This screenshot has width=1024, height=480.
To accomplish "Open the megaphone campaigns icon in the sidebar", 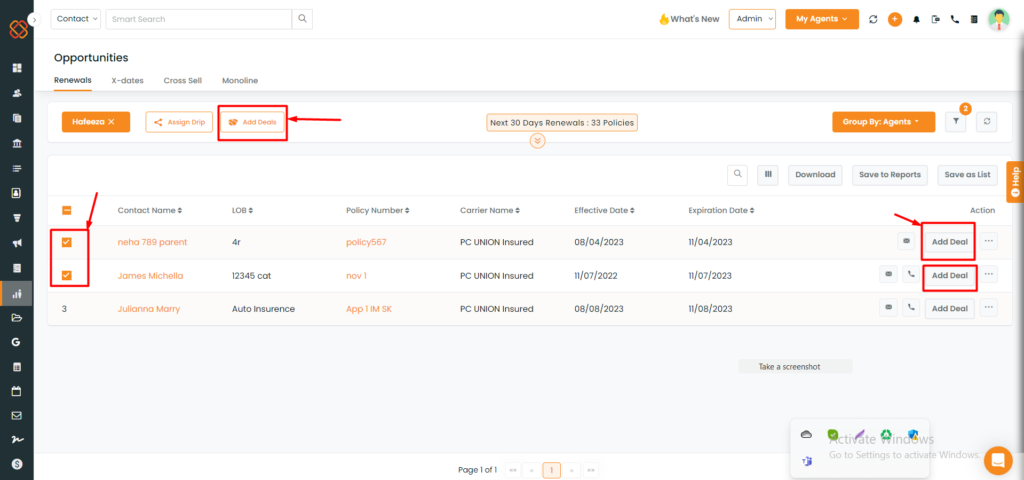I will coord(17,243).
